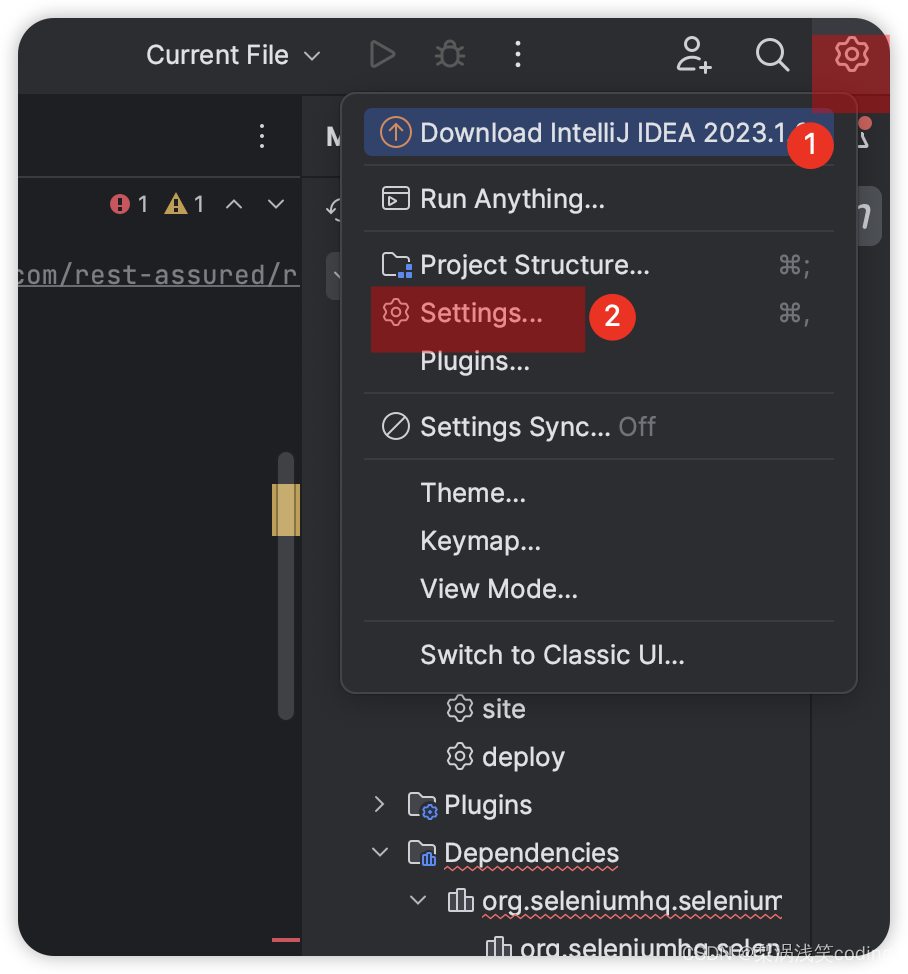Open the Current File run configuration dropdown

pos(234,55)
